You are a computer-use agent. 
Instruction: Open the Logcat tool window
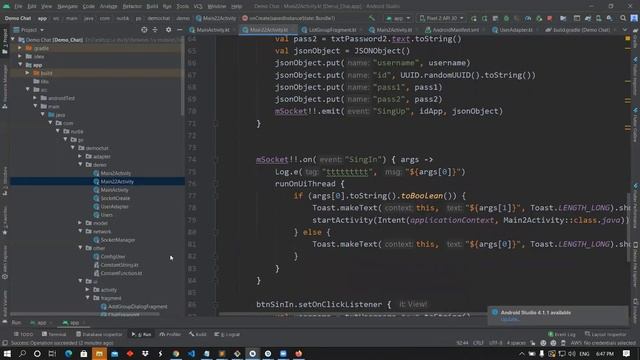227,334
